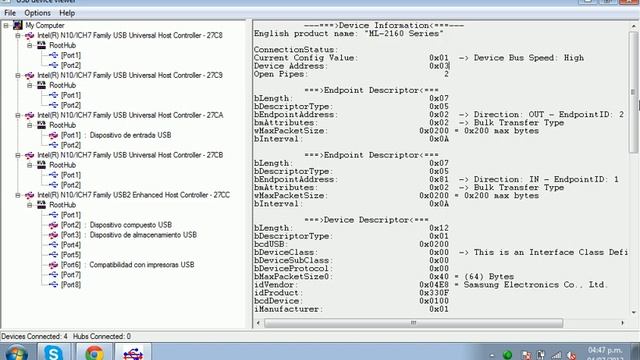Image resolution: width=640 pixels, height=360 pixels.
Task: Click RootHub icon under 27C8 controller
Action: [41, 45]
